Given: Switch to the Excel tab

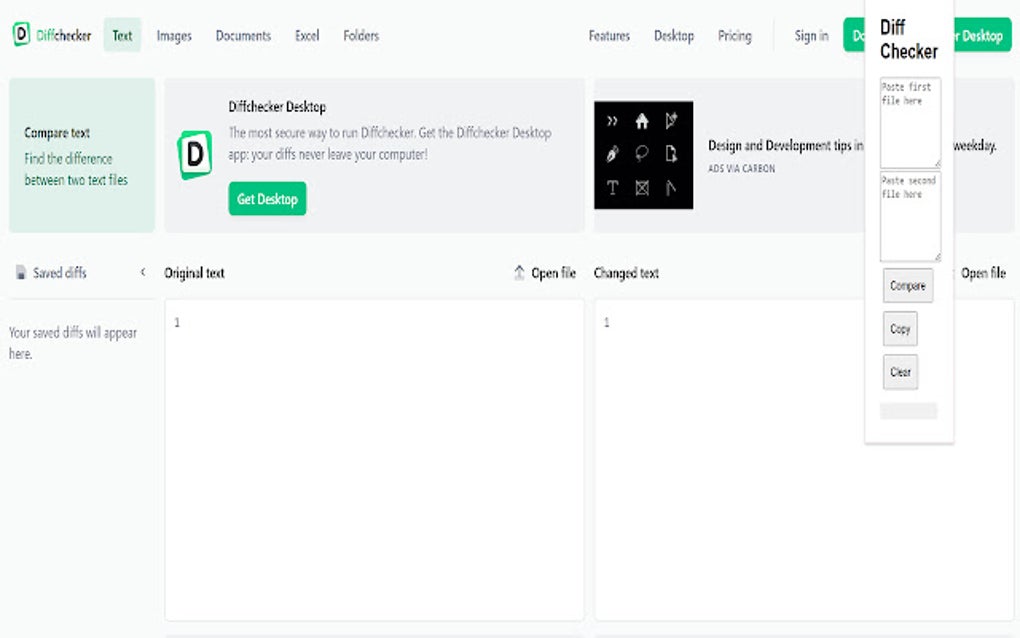Looking at the screenshot, I should point(306,35).
